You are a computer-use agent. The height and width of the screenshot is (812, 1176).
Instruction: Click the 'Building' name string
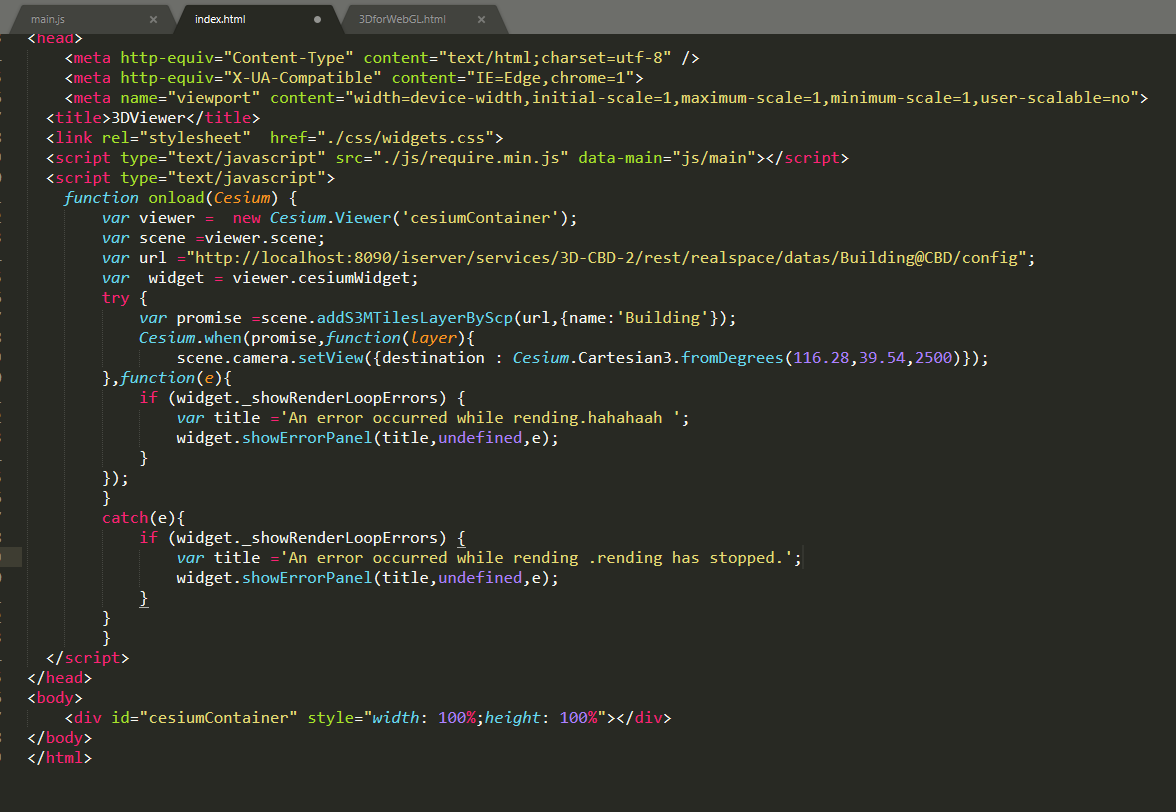pyautogui.click(x=662, y=318)
